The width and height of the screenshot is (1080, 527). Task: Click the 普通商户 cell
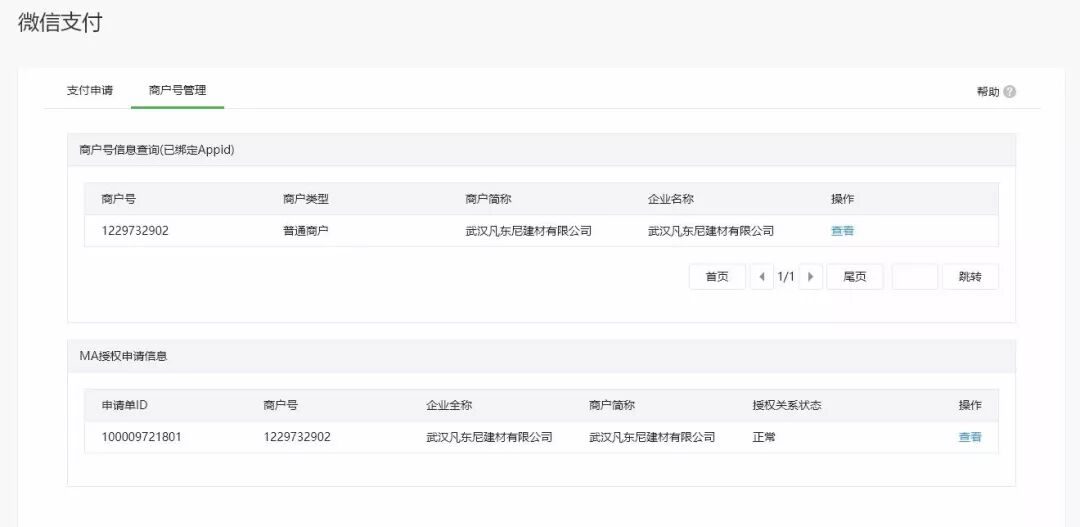[306, 231]
